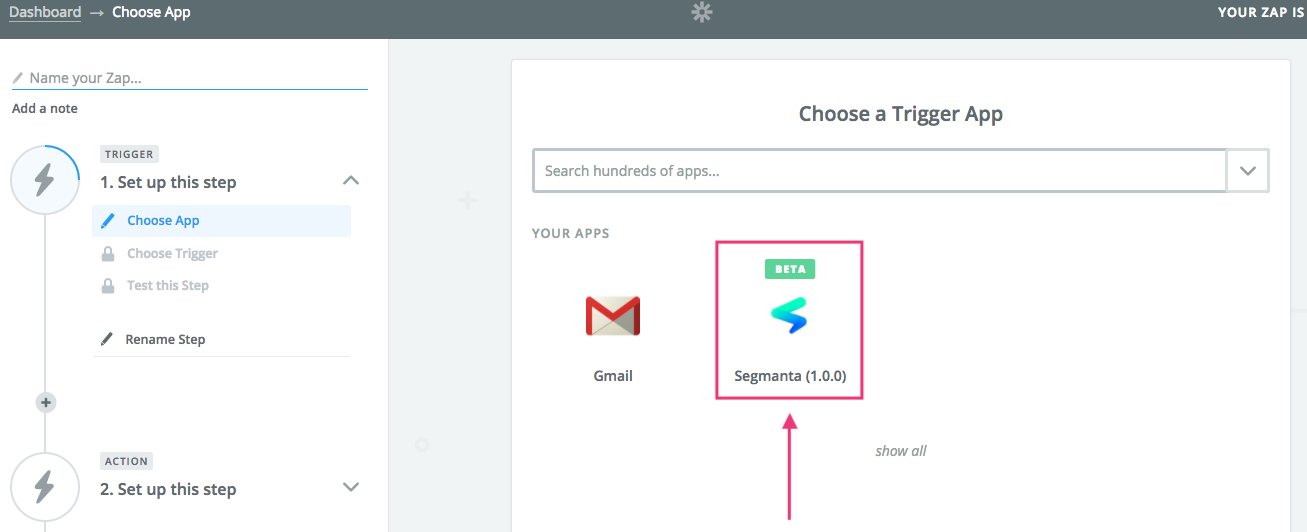
Task: Click the Zapier asterisk logo in header
Action: pos(702,13)
